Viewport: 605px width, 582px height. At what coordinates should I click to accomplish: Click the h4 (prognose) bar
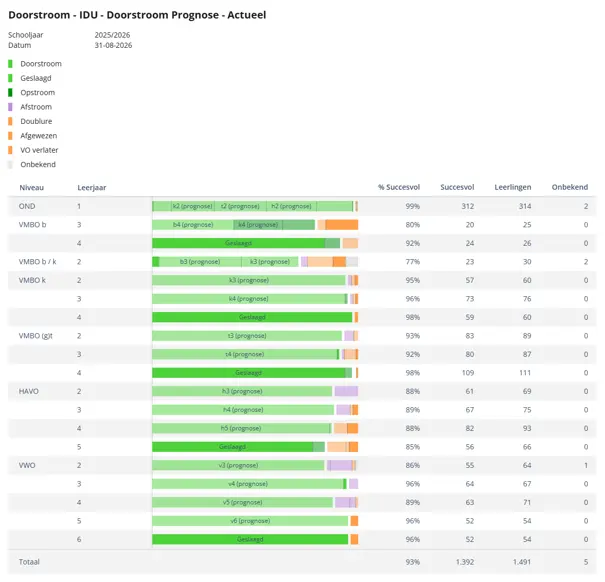tap(243, 410)
